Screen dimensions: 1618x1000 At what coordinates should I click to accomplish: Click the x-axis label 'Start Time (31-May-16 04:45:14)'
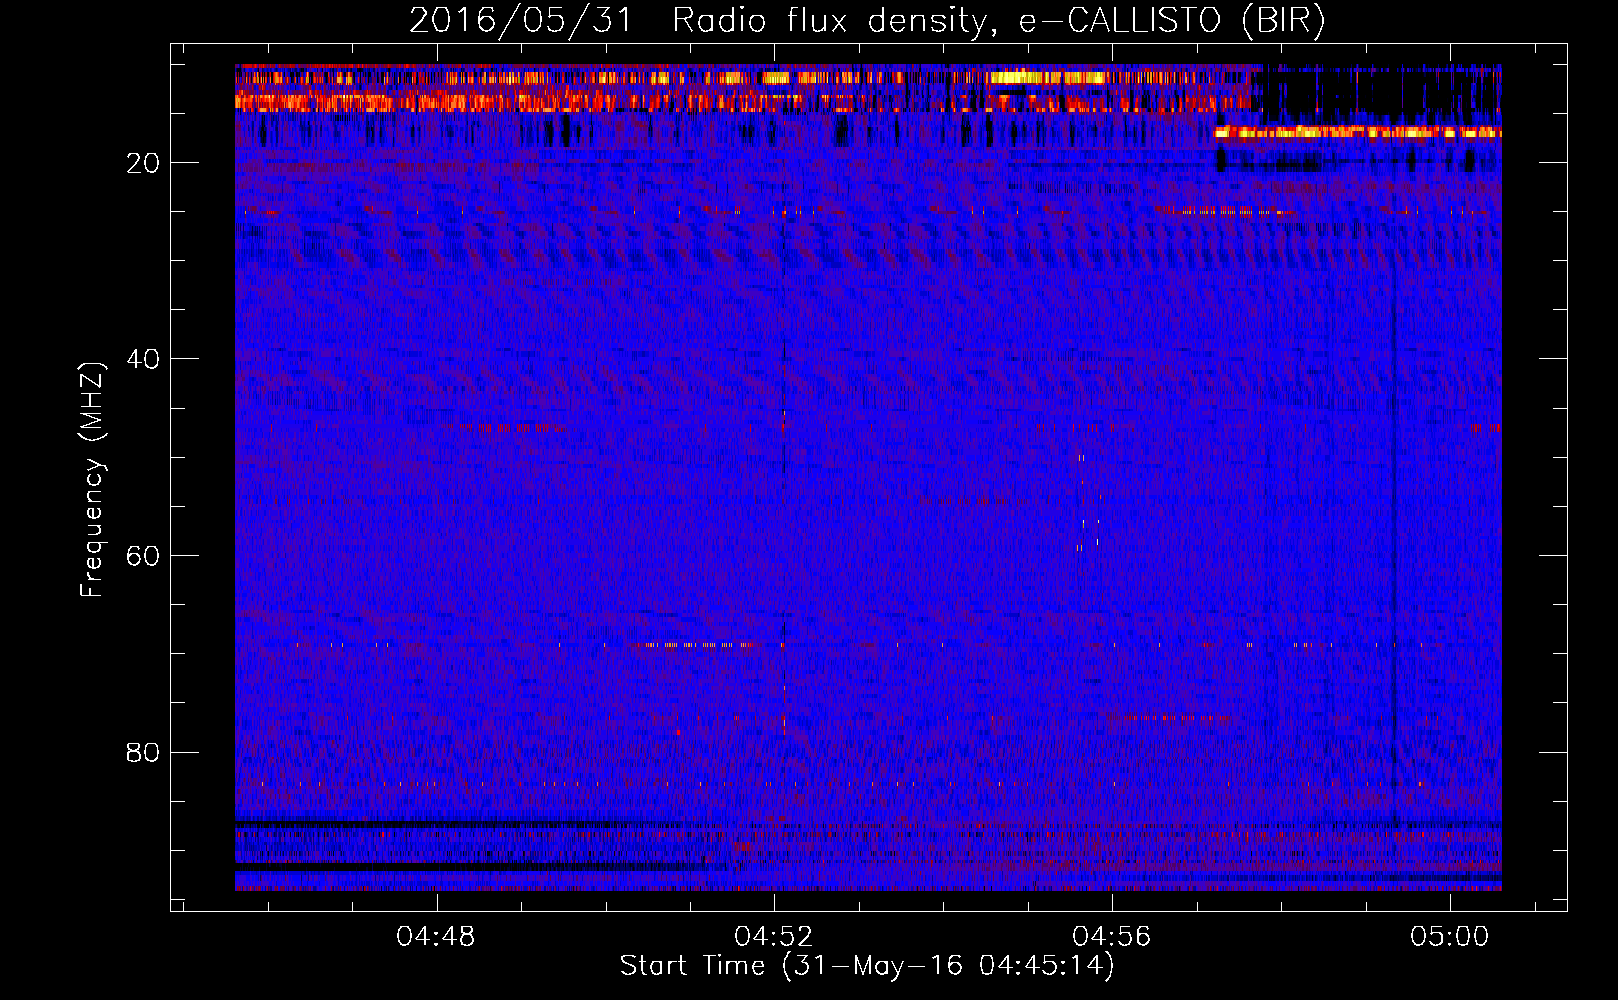[x=867, y=966]
